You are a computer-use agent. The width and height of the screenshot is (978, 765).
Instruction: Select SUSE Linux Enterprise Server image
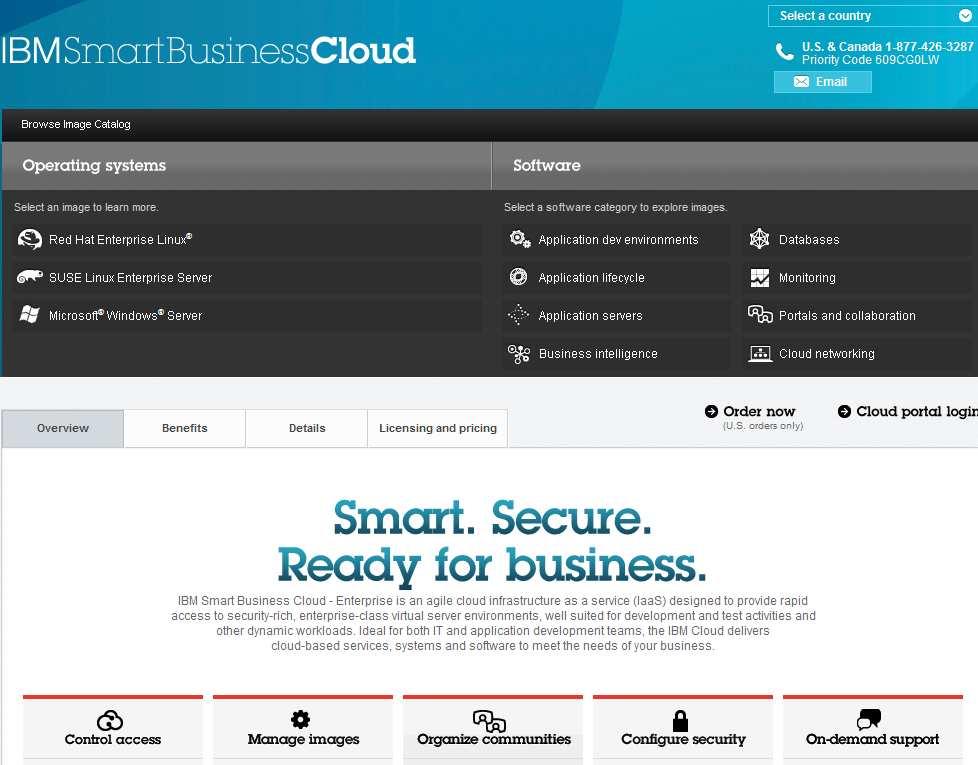(247, 277)
